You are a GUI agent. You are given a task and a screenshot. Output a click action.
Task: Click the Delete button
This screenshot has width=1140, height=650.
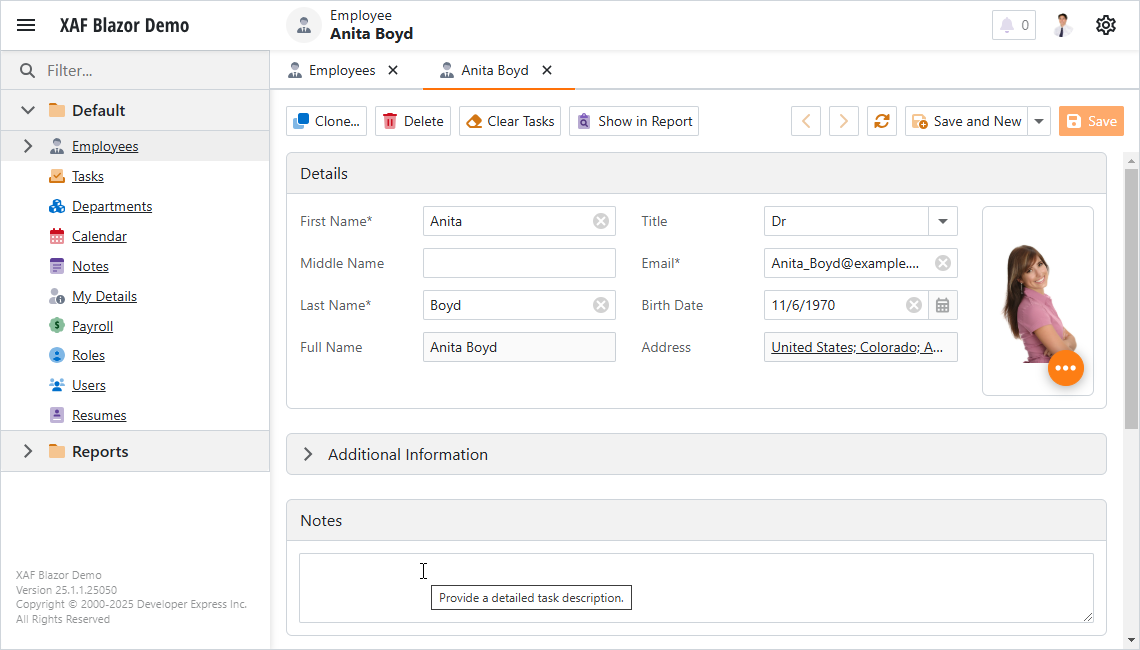click(413, 121)
